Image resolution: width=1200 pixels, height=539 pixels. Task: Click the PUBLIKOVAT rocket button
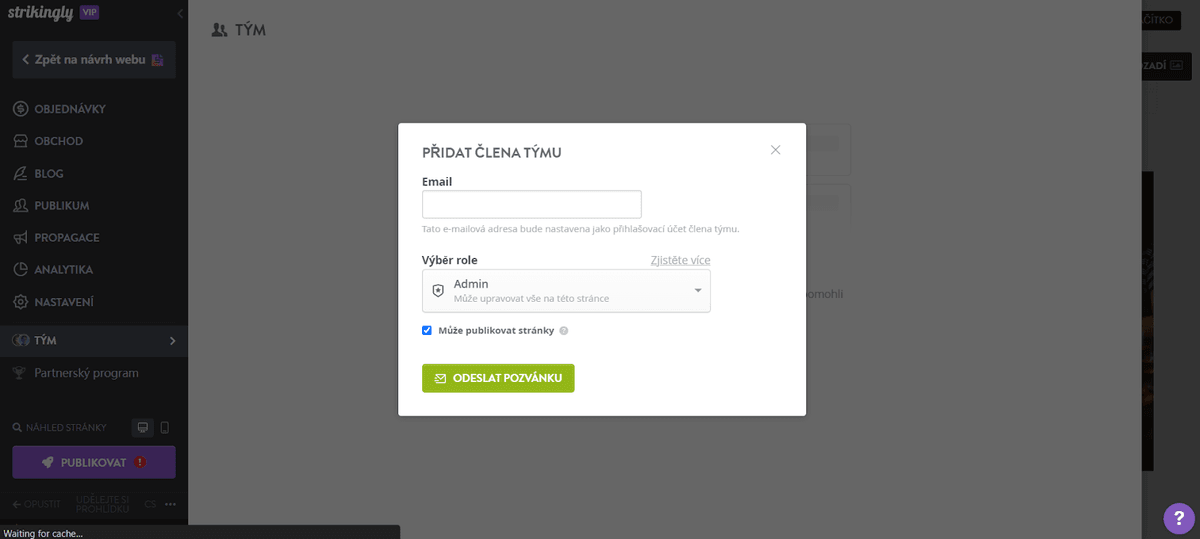coord(94,462)
